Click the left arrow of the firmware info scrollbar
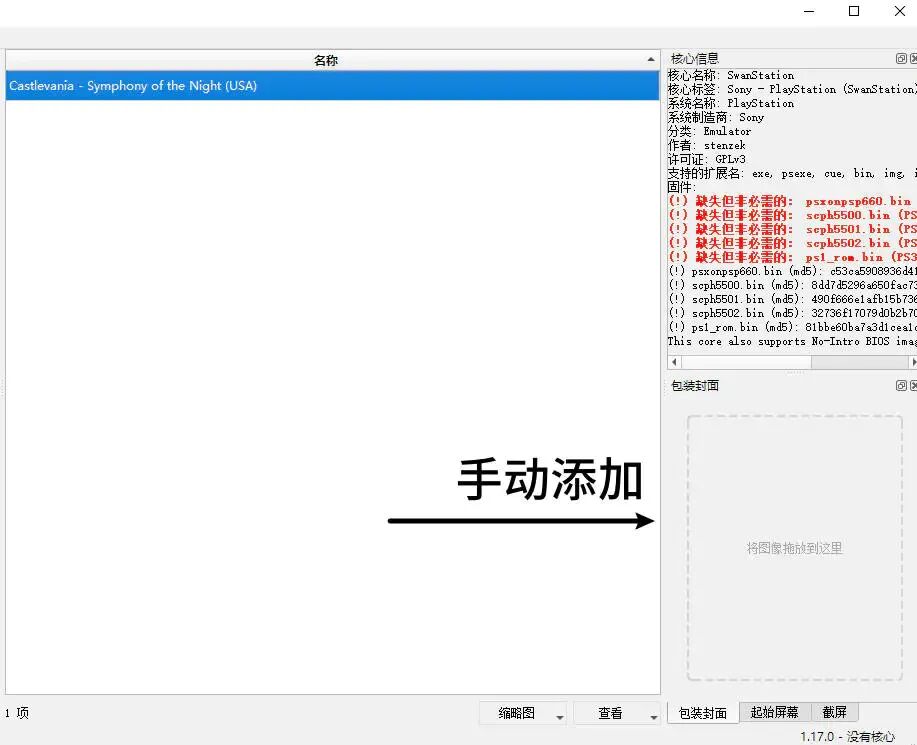917x745 pixels. coord(673,361)
